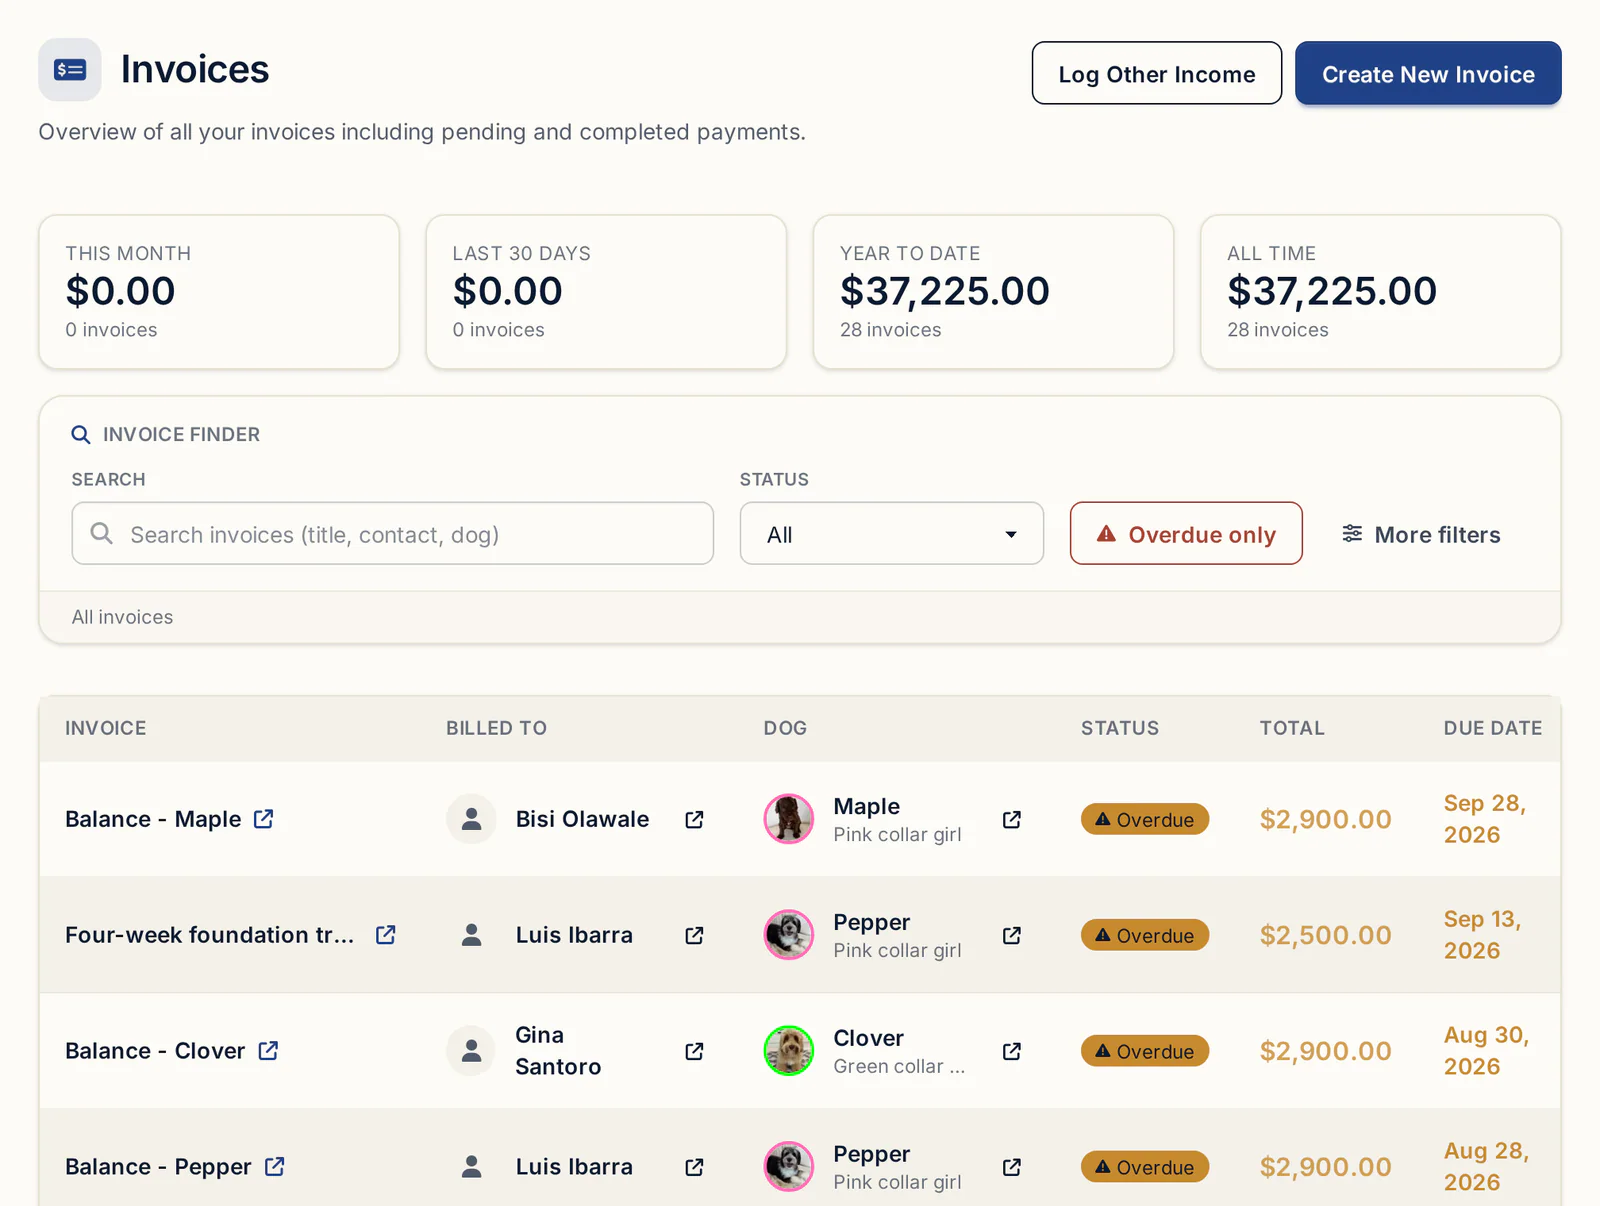Open Clover's dog profile link icon

point(1012,1052)
